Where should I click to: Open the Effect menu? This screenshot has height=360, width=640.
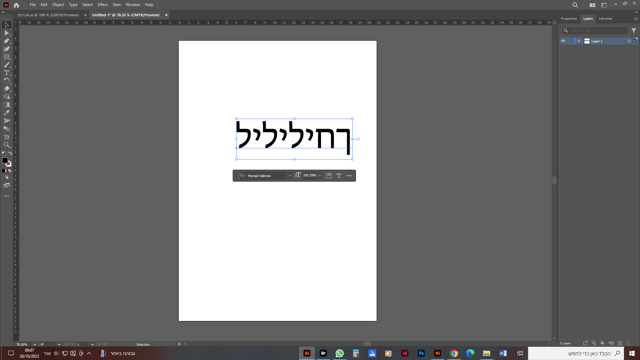[102, 5]
